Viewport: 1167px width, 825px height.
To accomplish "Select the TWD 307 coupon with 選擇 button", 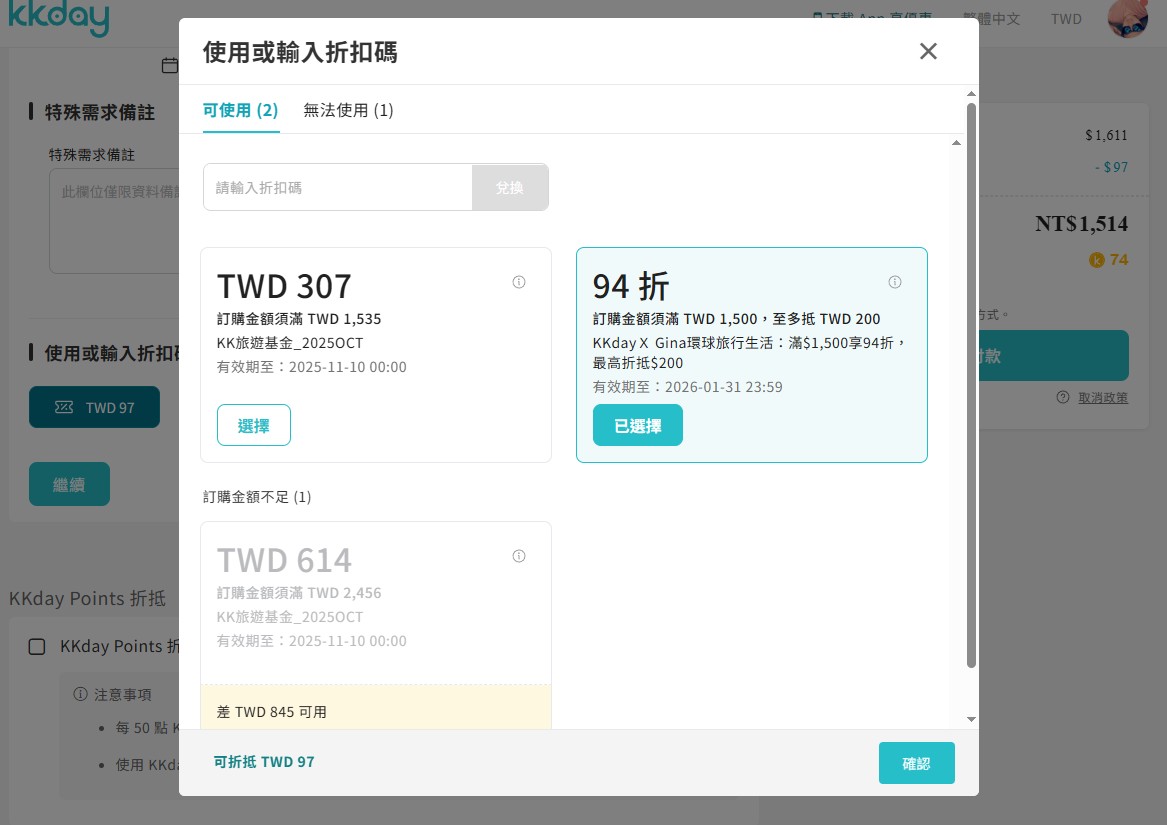I will pyautogui.click(x=253, y=424).
